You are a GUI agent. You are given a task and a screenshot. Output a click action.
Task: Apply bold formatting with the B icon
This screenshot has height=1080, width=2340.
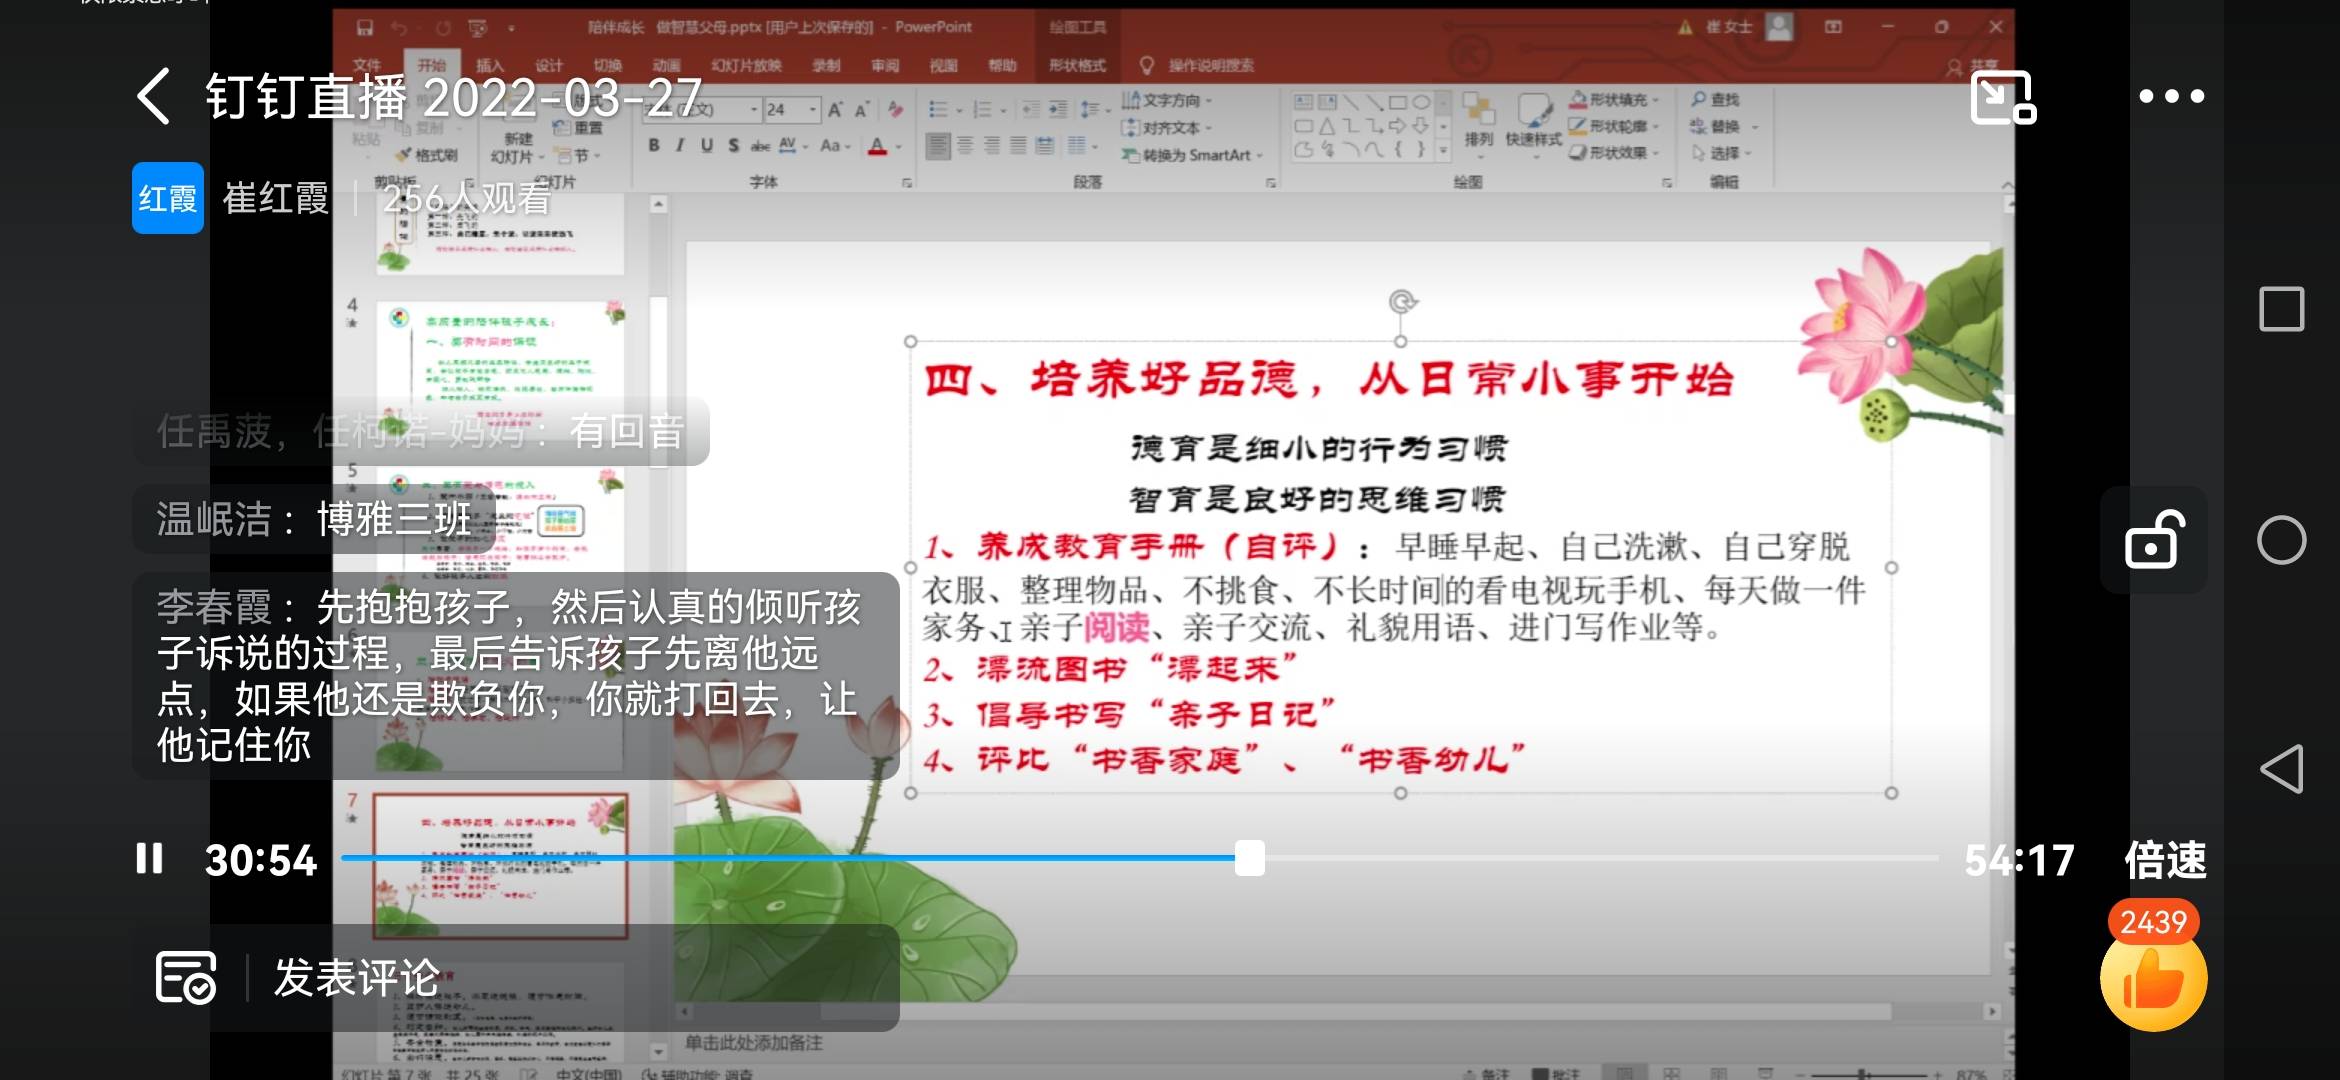click(x=652, y=144)
